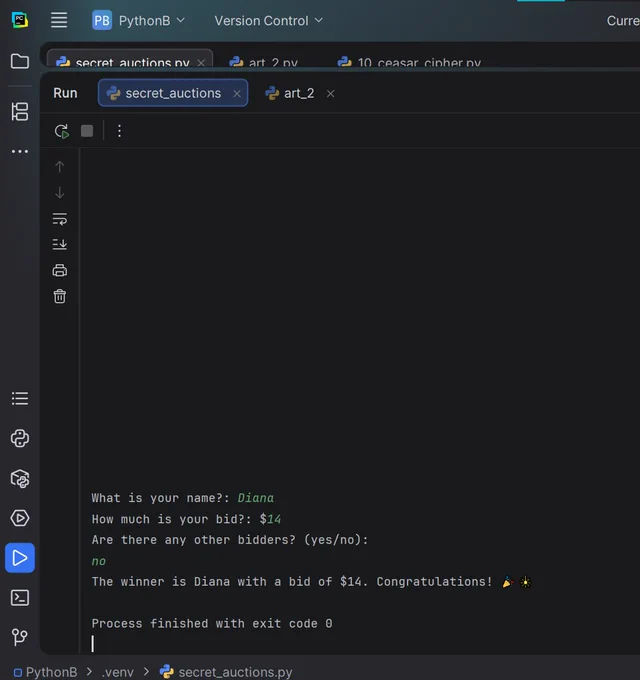Screen dimensions: 640x680
Task: Click the PB project badge icon
Action: point(102,20)
